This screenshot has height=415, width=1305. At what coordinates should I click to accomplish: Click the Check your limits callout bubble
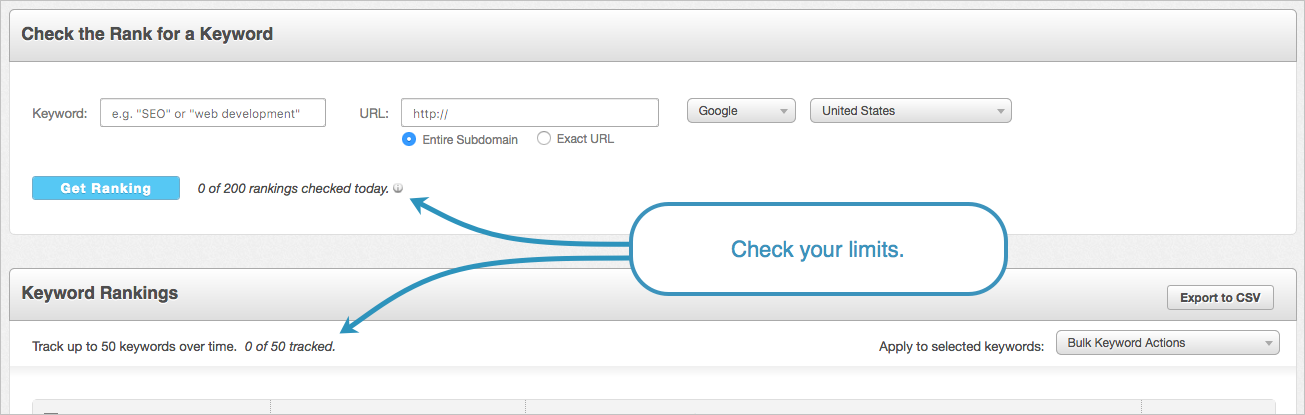[x=817, y=249]
